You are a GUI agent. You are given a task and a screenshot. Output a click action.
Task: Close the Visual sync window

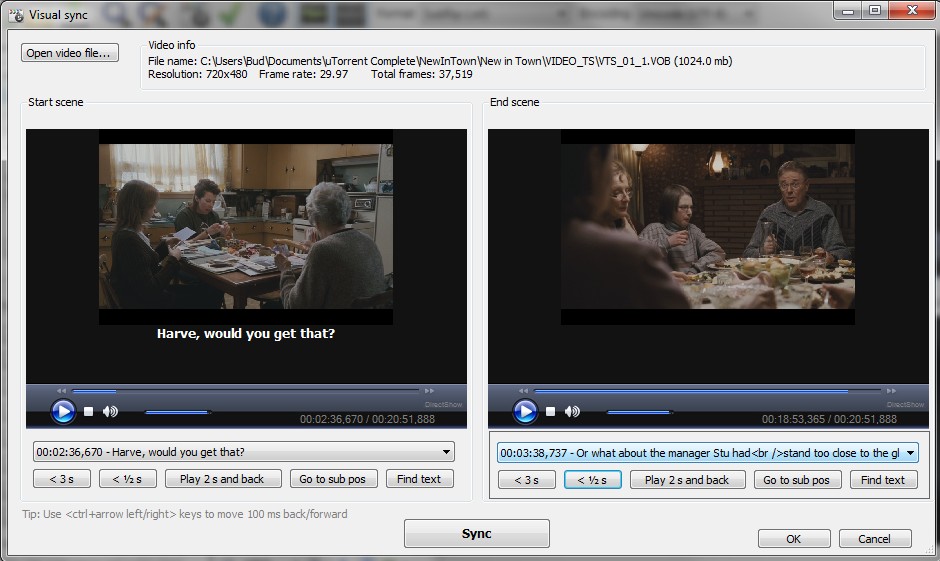(912, 10)
